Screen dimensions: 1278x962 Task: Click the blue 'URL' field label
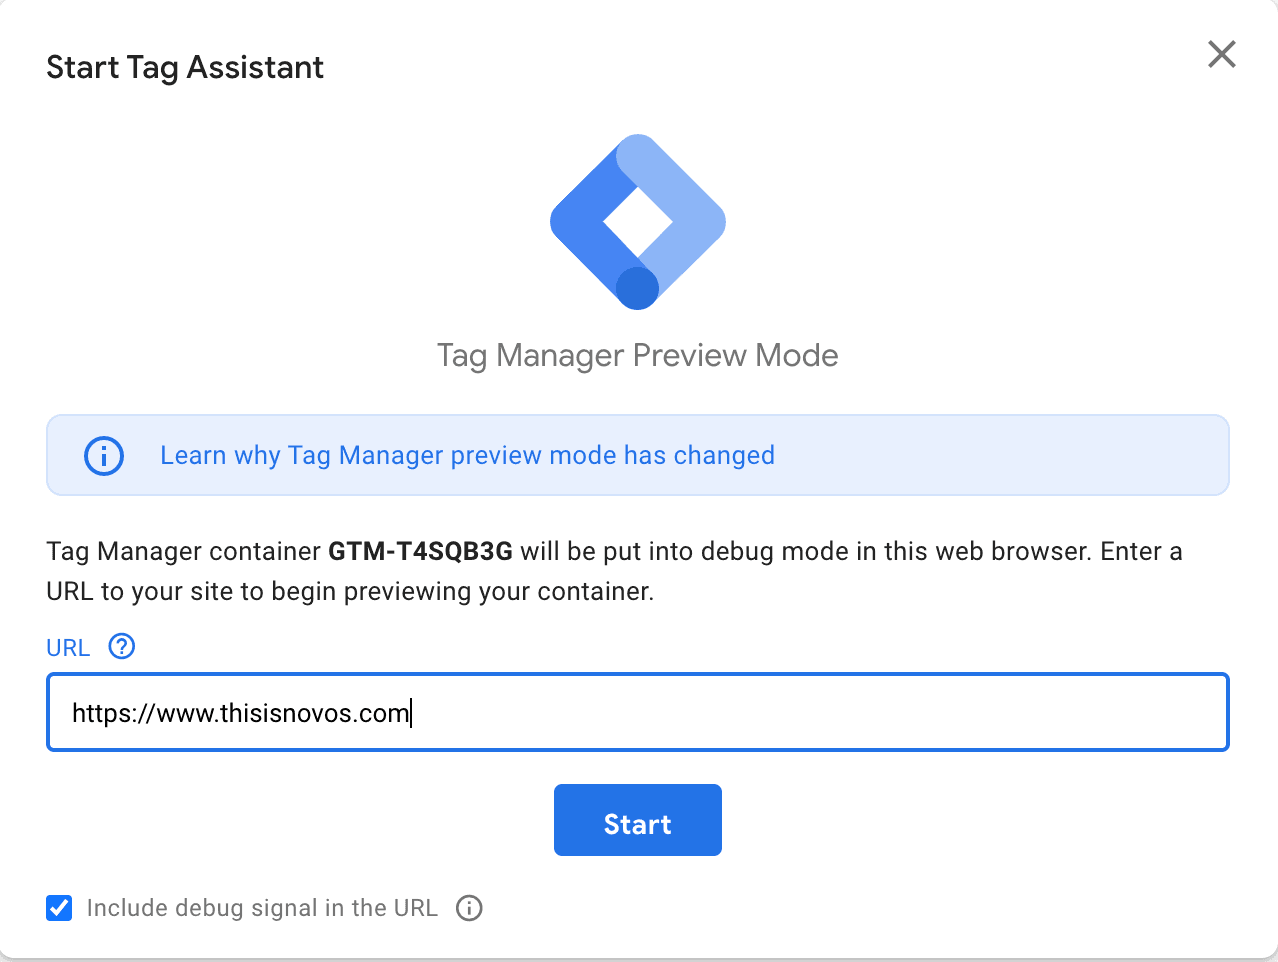click(x=68, y=648)
